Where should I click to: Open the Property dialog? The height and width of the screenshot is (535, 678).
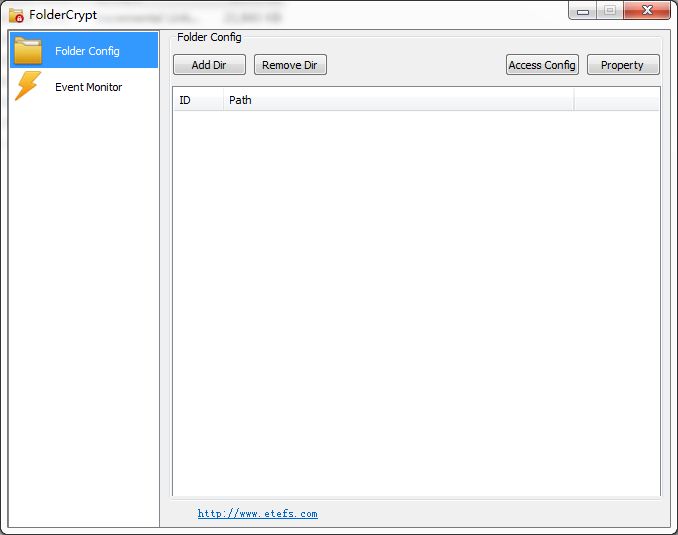click(623, 65)
